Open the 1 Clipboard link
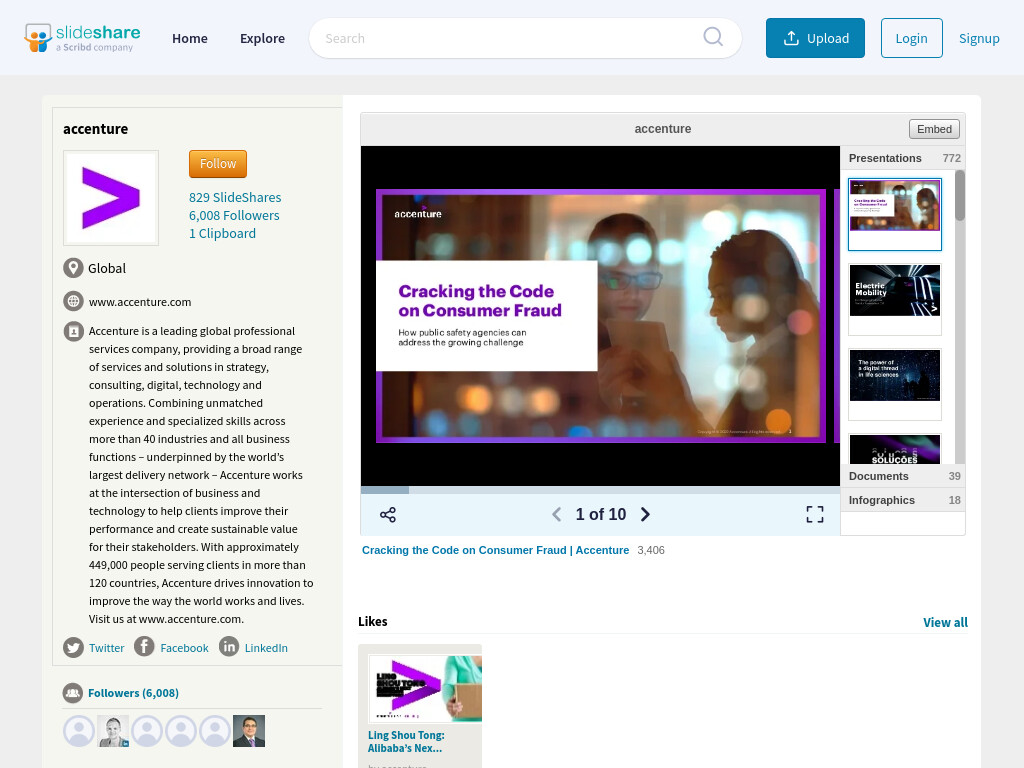The width and height of the screenshot is (1024, 768). click(x=223, y=233)
